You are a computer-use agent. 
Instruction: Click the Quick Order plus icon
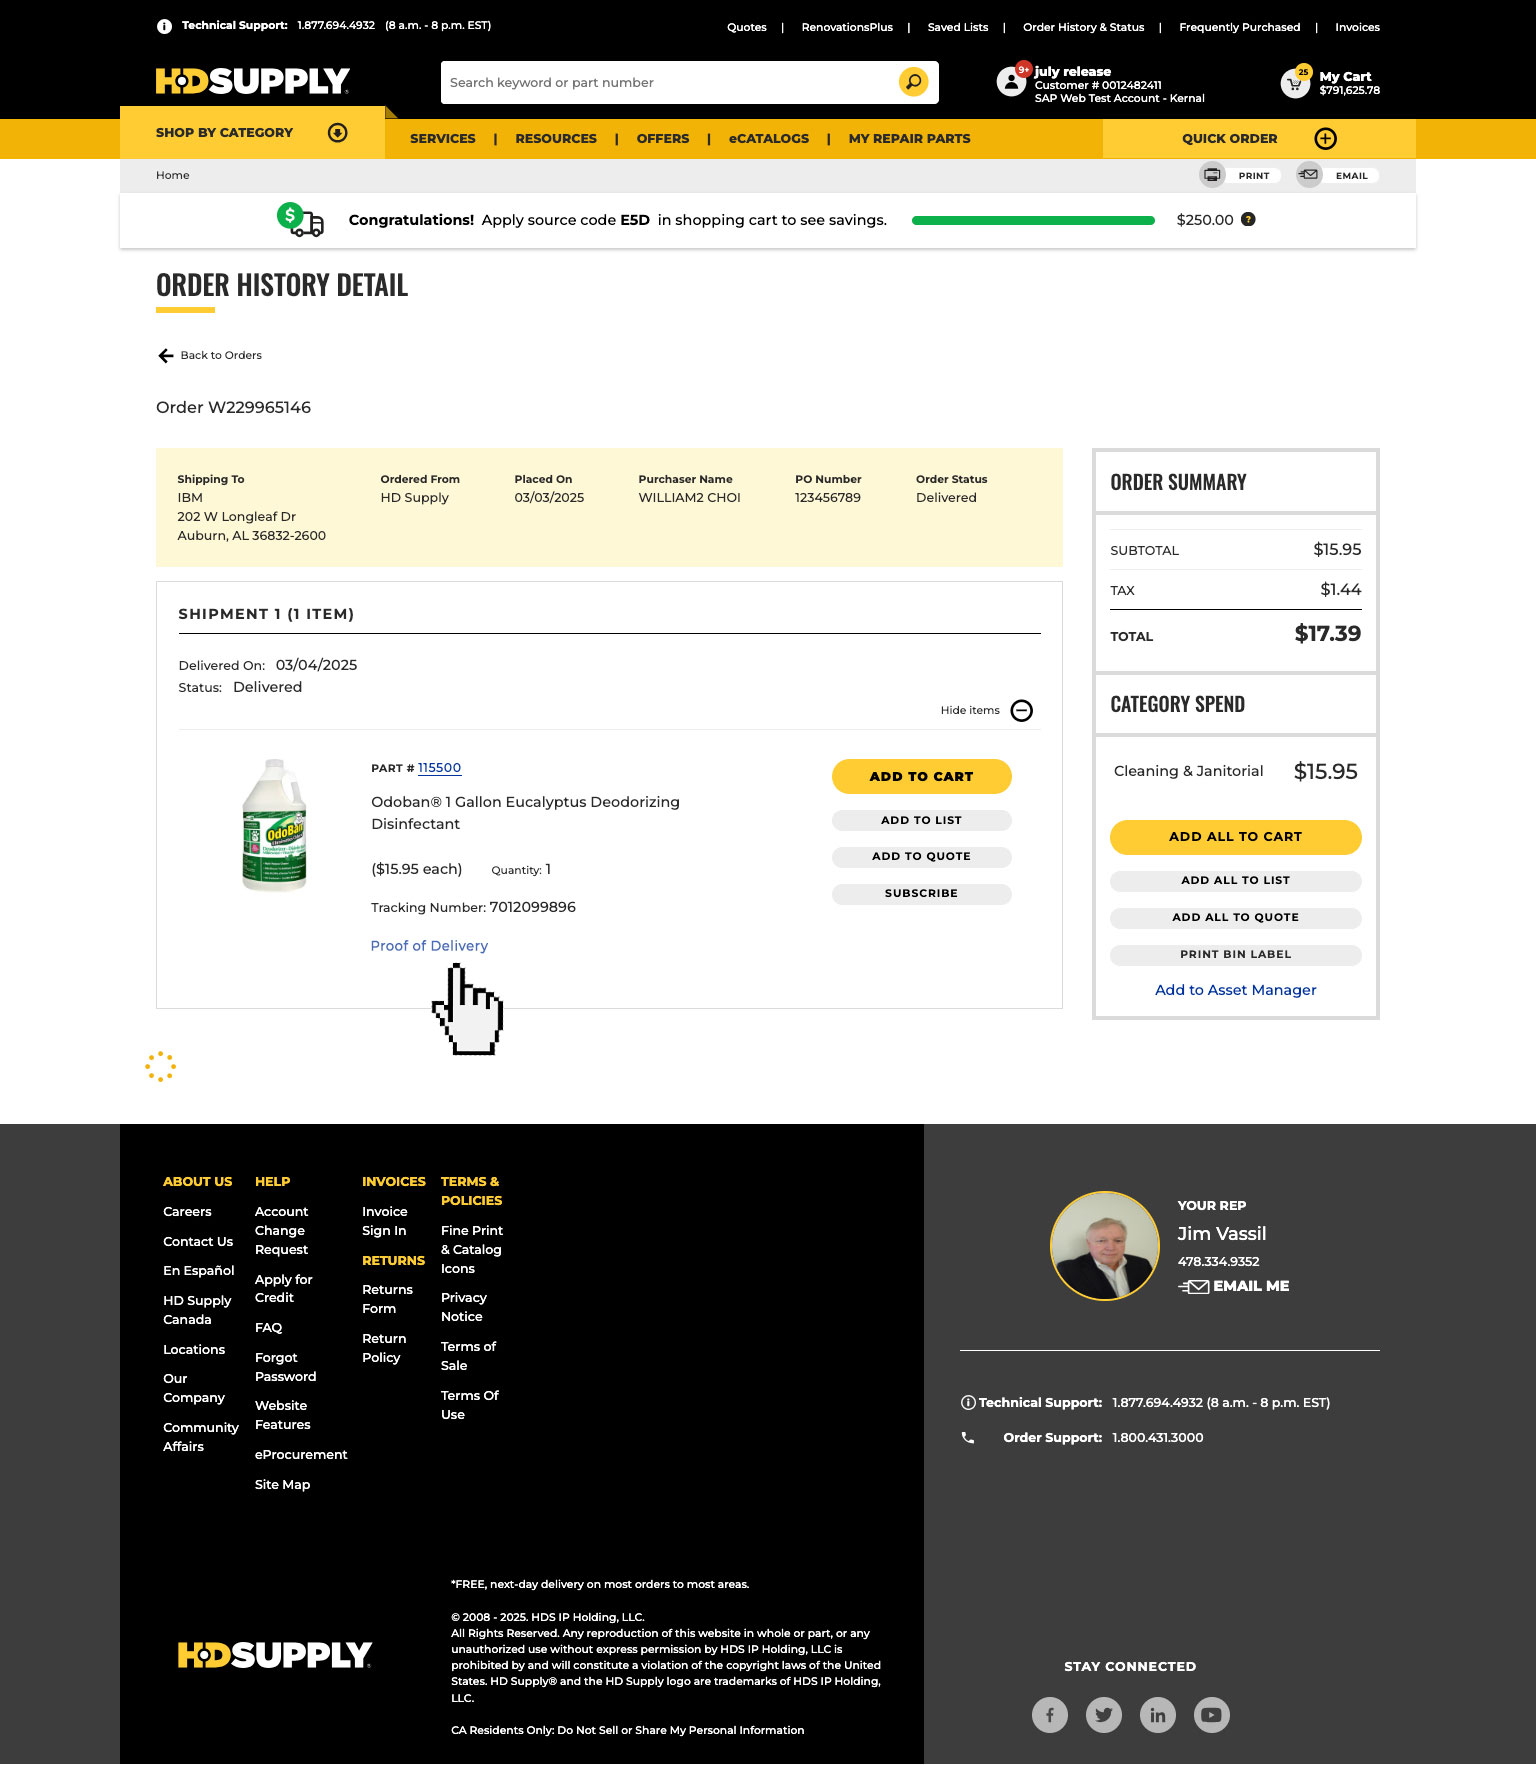1325,139
